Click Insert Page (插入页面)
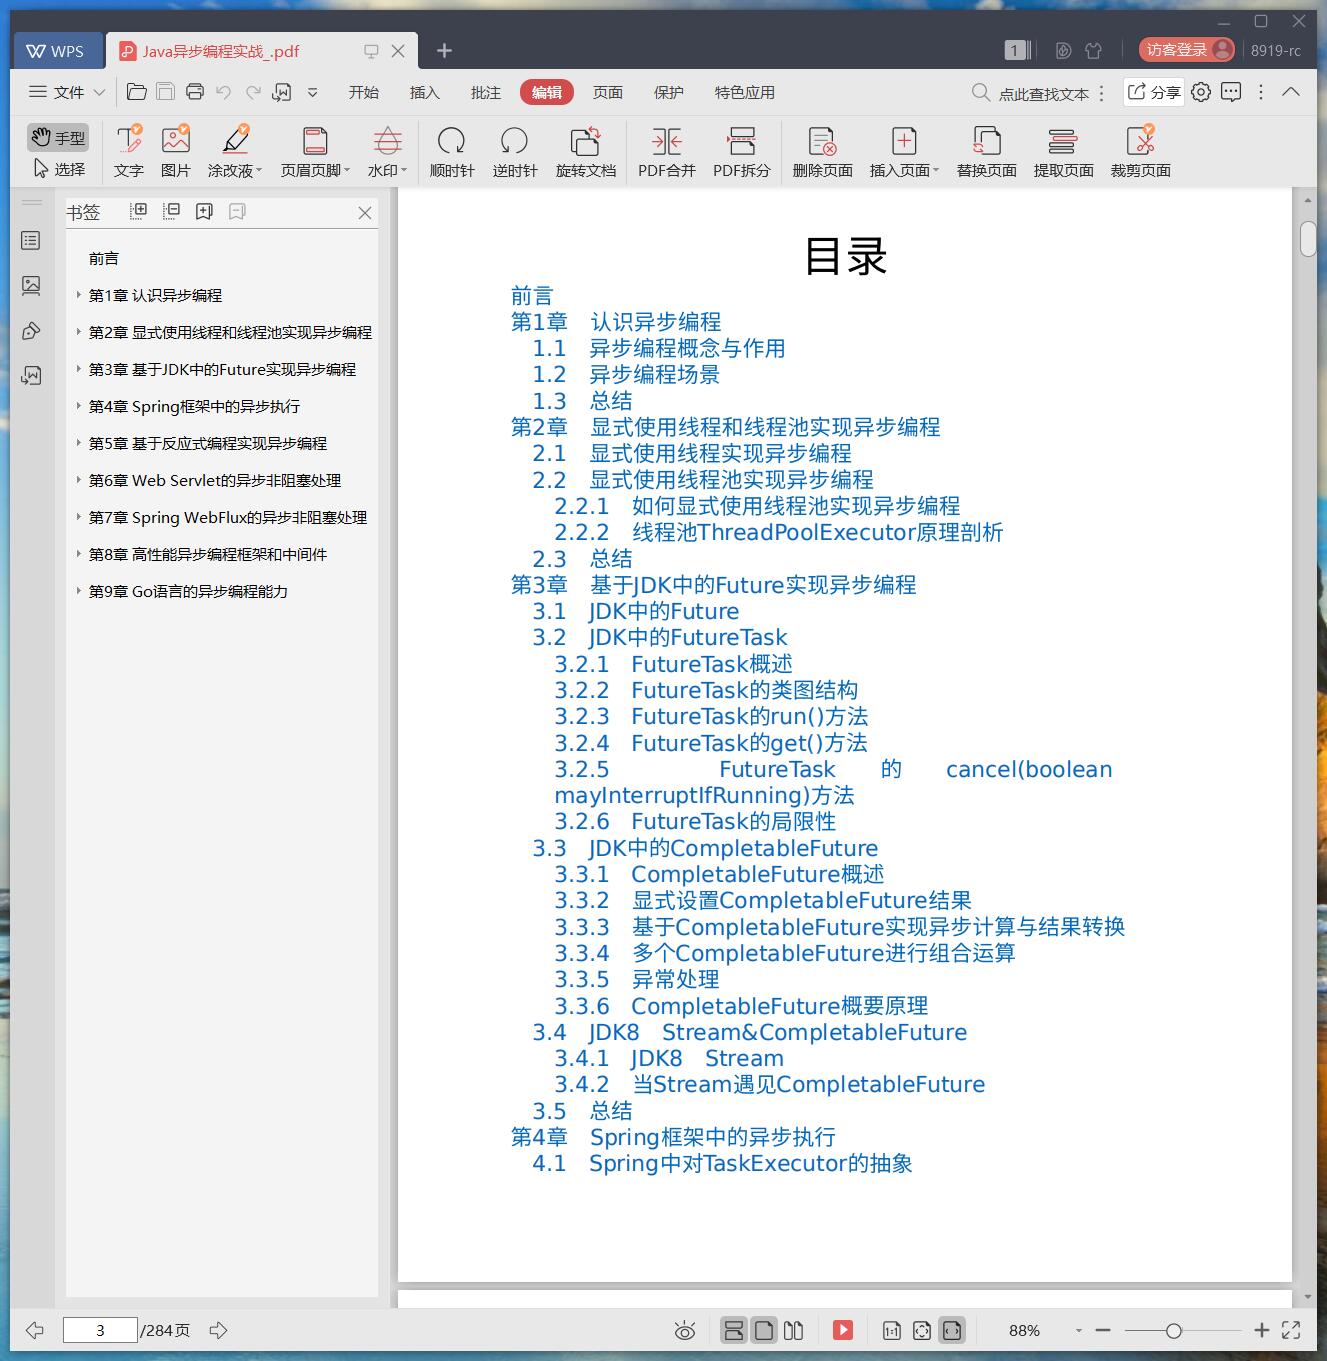Screen dimensions: 1327x1361 pos(904,152)
